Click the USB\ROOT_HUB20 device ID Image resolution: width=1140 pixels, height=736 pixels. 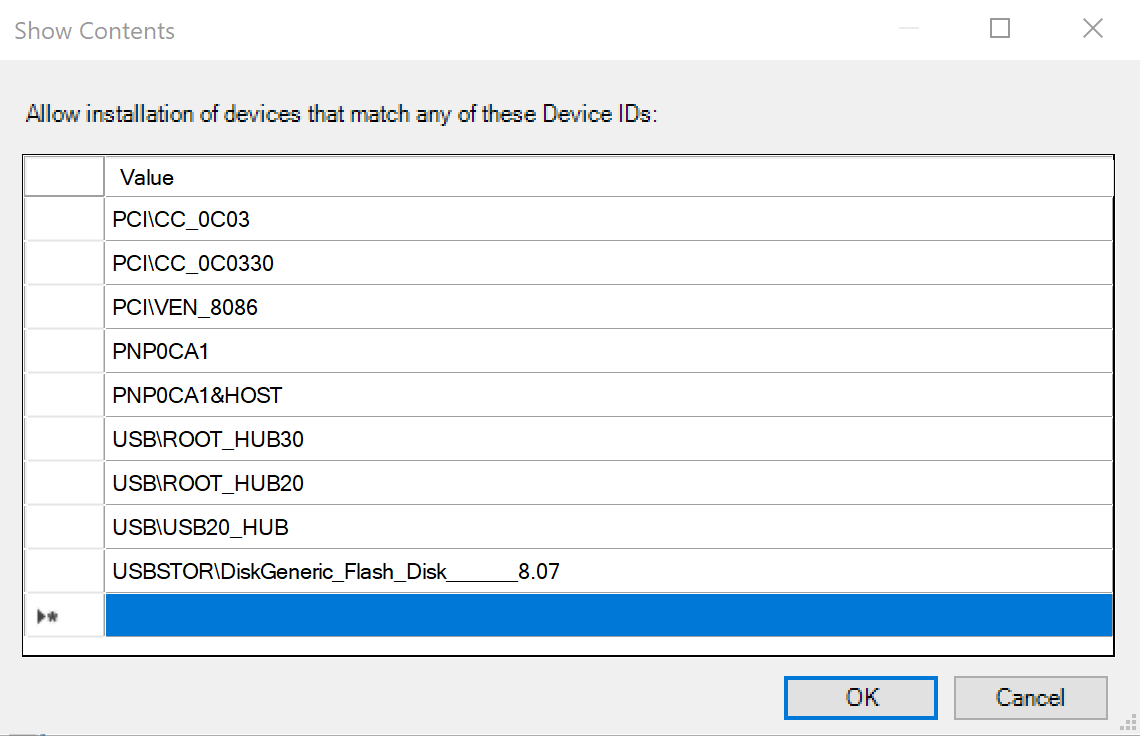(x=608, y=483)
